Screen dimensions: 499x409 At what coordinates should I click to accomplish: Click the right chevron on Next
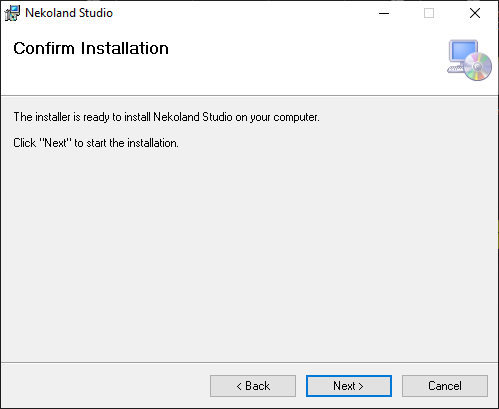click(x=361, y=386)
